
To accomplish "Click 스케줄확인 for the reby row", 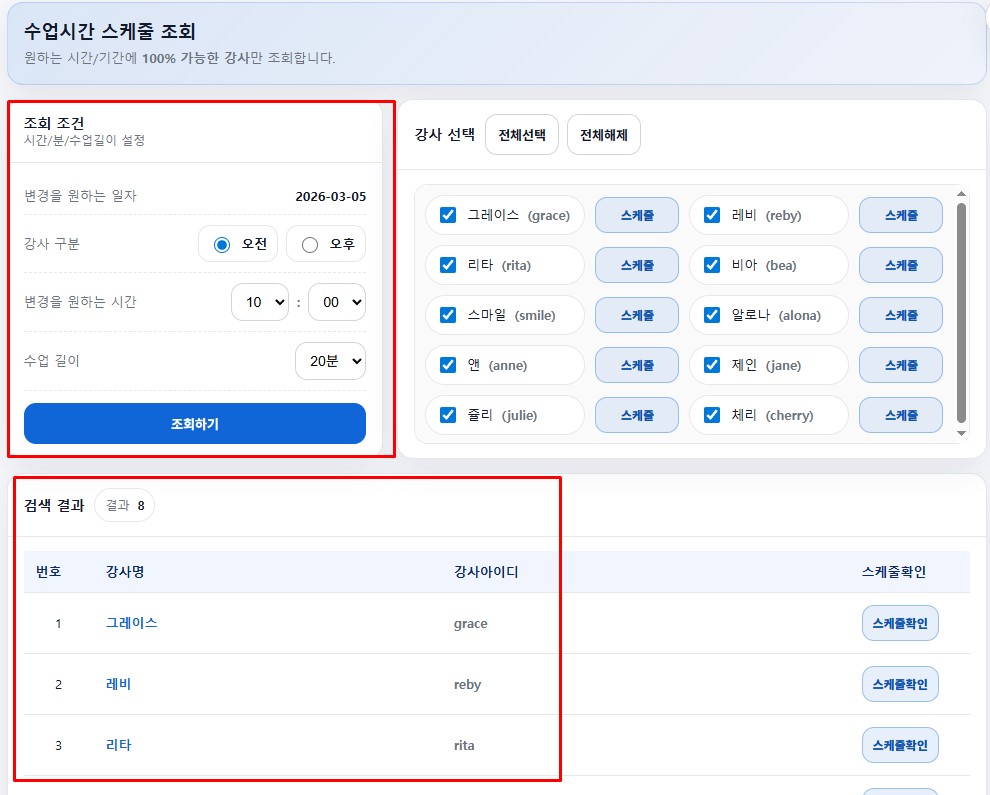I will (x=900, y=684).
